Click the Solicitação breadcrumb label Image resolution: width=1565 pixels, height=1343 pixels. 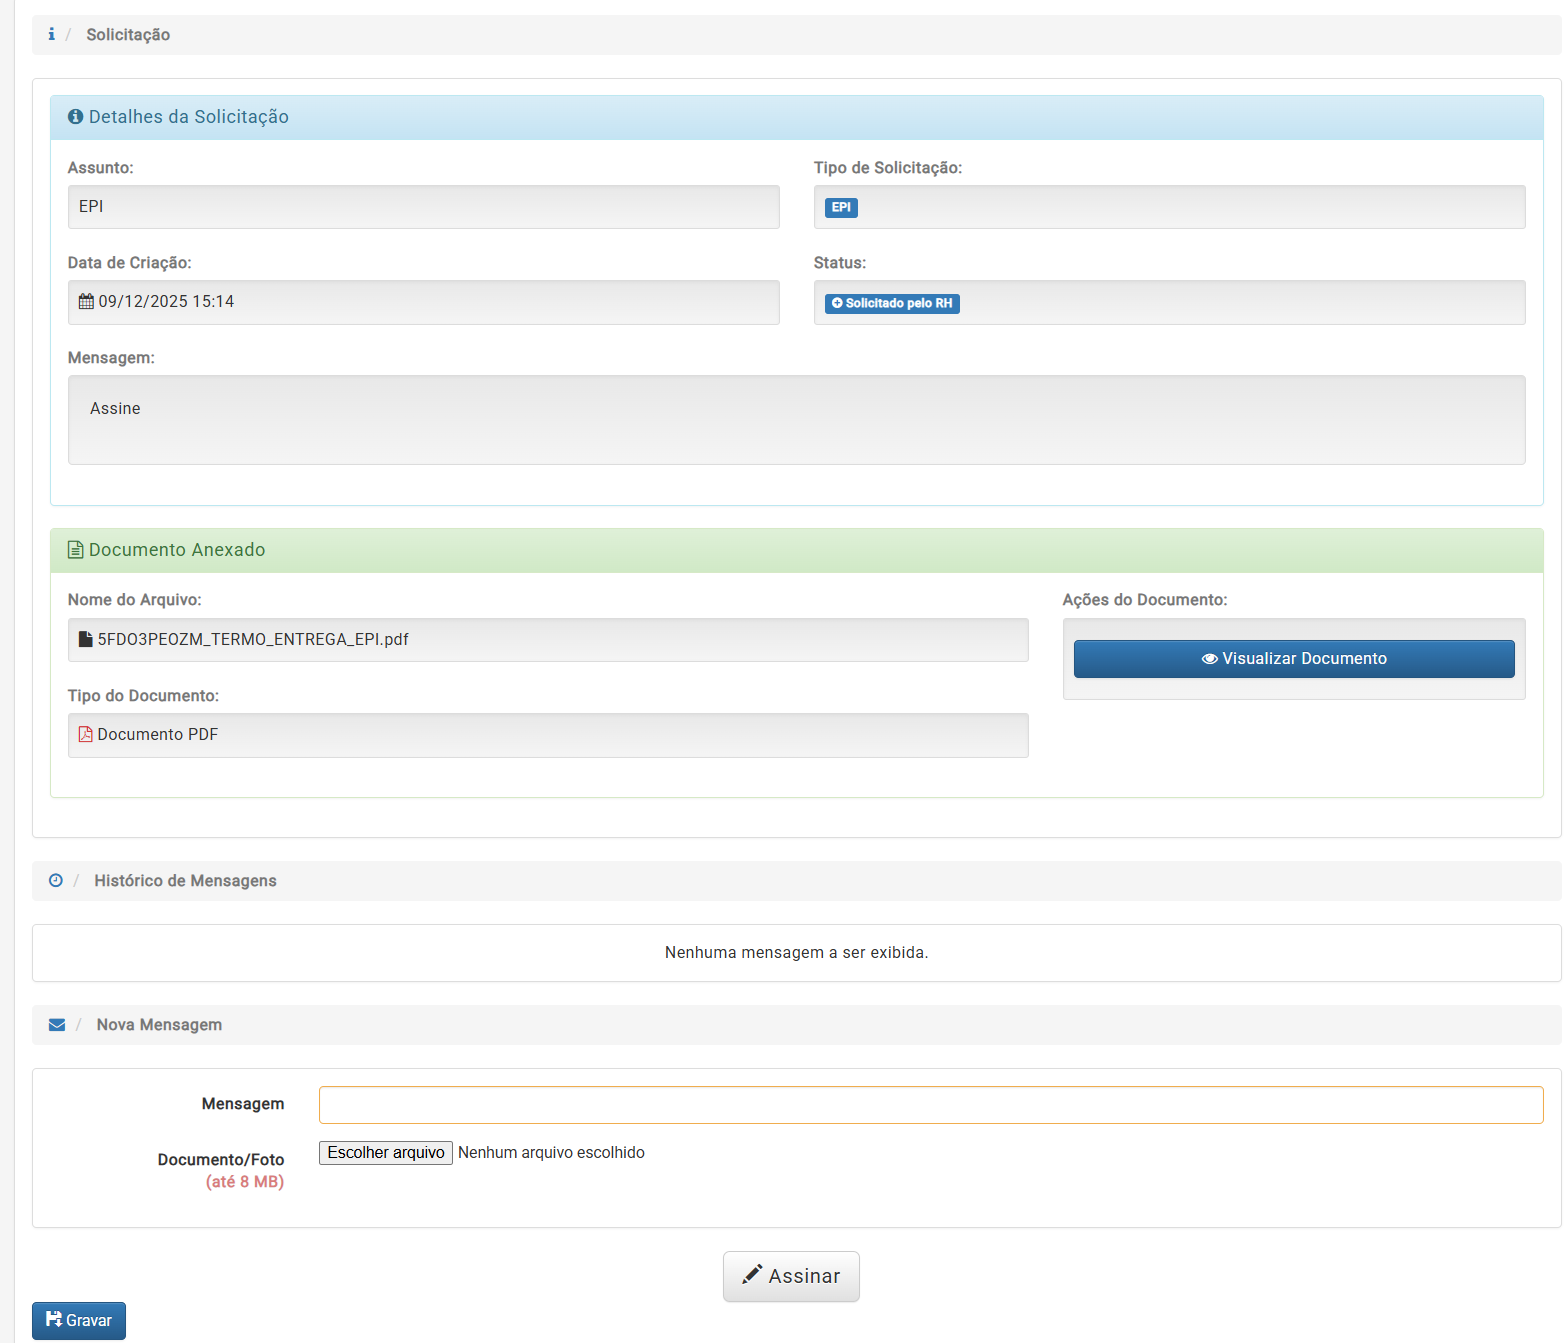(x=128, y=35)
